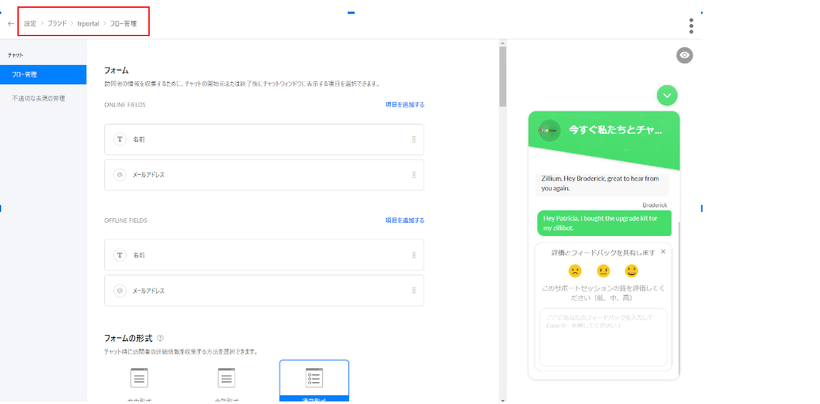Click the ブランド breadcrumb link
The width and height of the screenshot is (820, 404).
(57, 23)
